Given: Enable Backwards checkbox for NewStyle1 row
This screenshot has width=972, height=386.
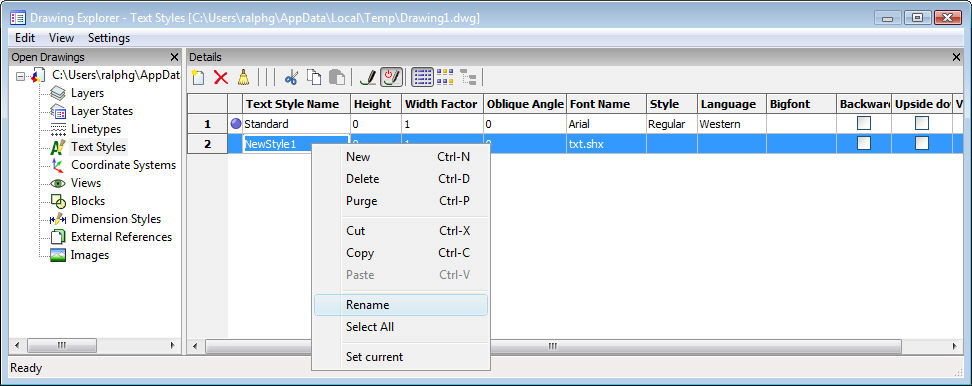Looking at the screenshot, I should tap(864, 143).
